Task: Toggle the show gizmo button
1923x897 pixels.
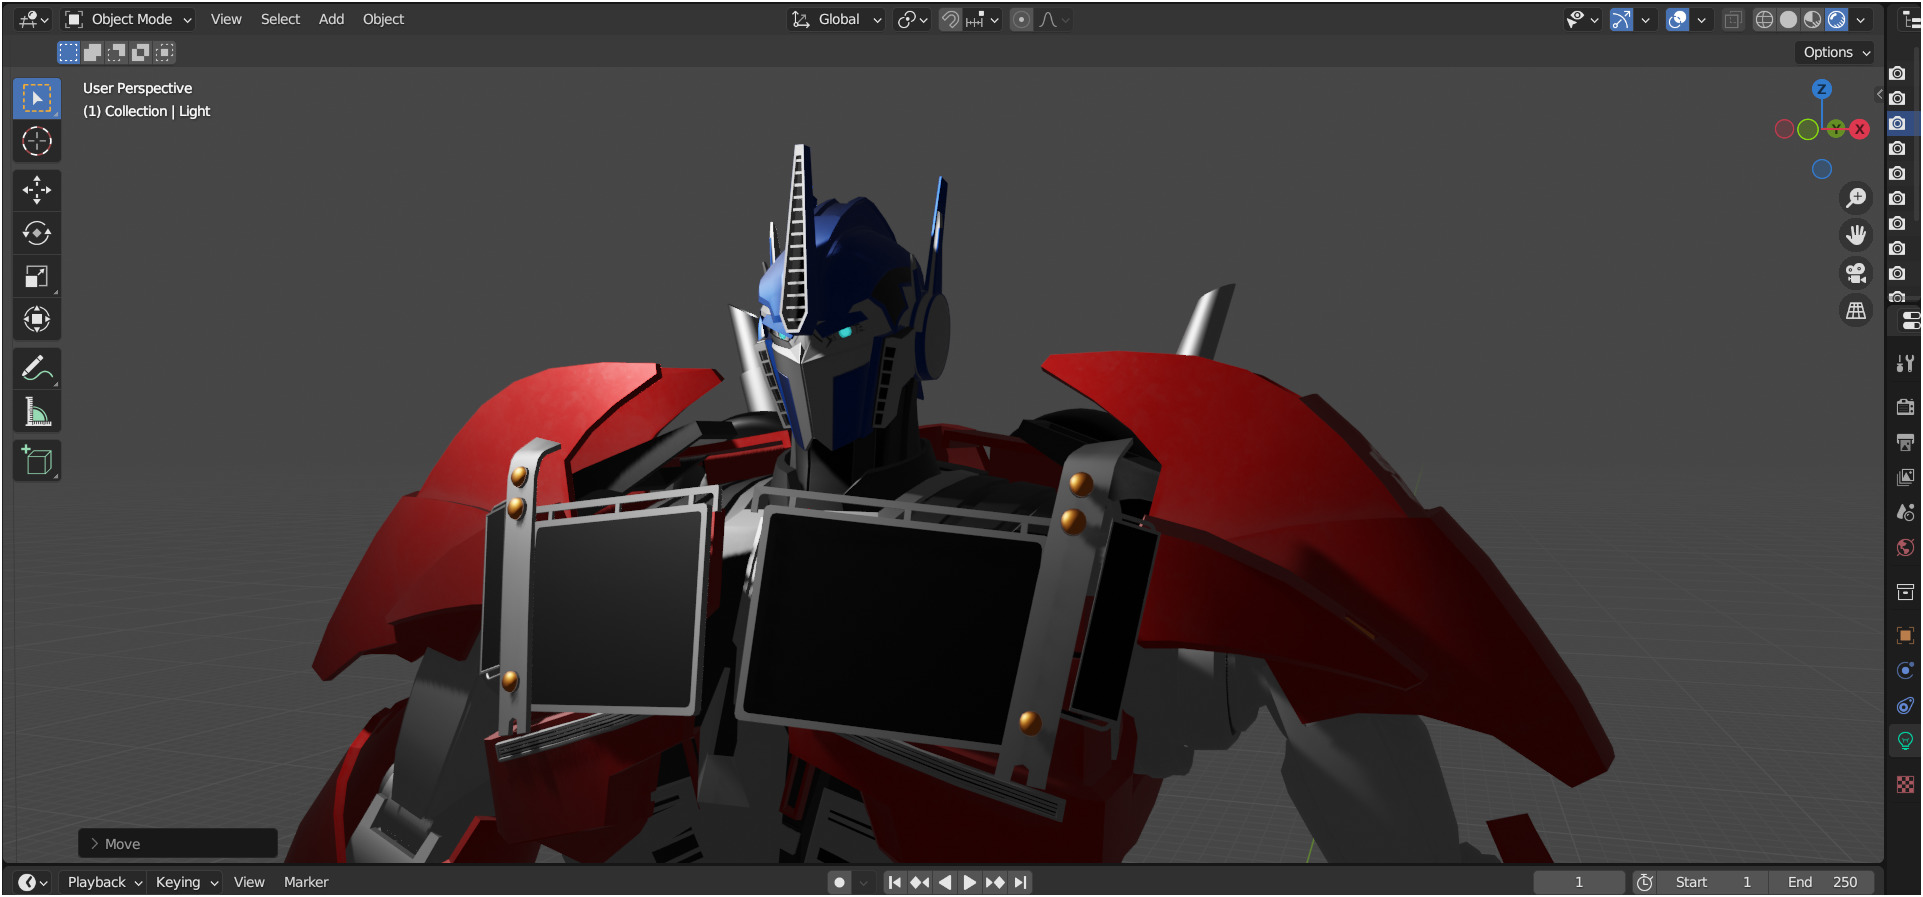Action: 1622,19
